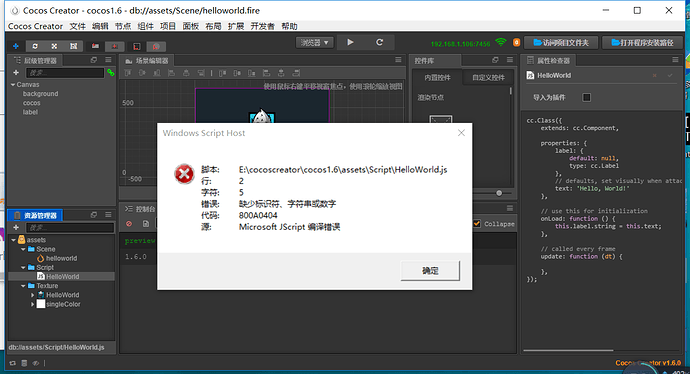This screenshot has width=690, height=374.
Task: Clear the console with red icon
Action: 129,224
